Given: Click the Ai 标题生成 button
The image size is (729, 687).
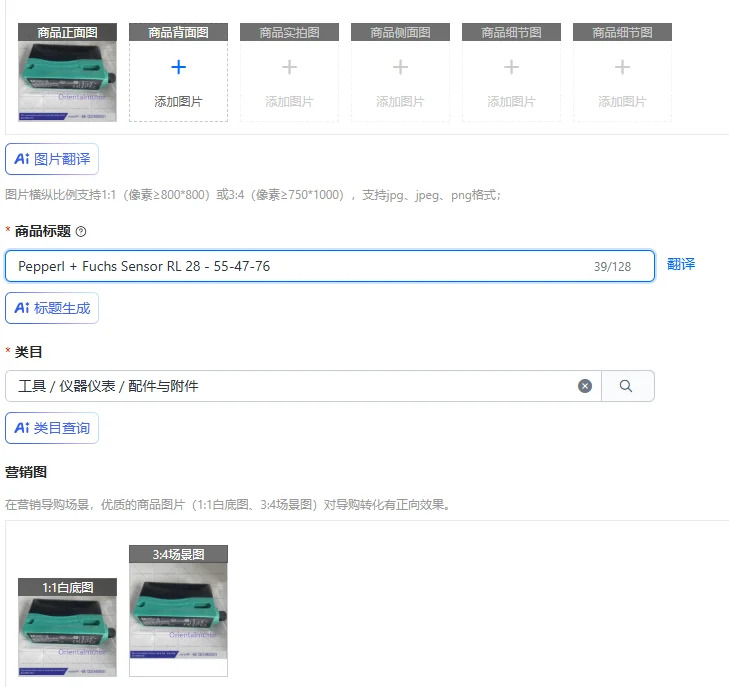Looking at the screenshot, I should [52, 308].
